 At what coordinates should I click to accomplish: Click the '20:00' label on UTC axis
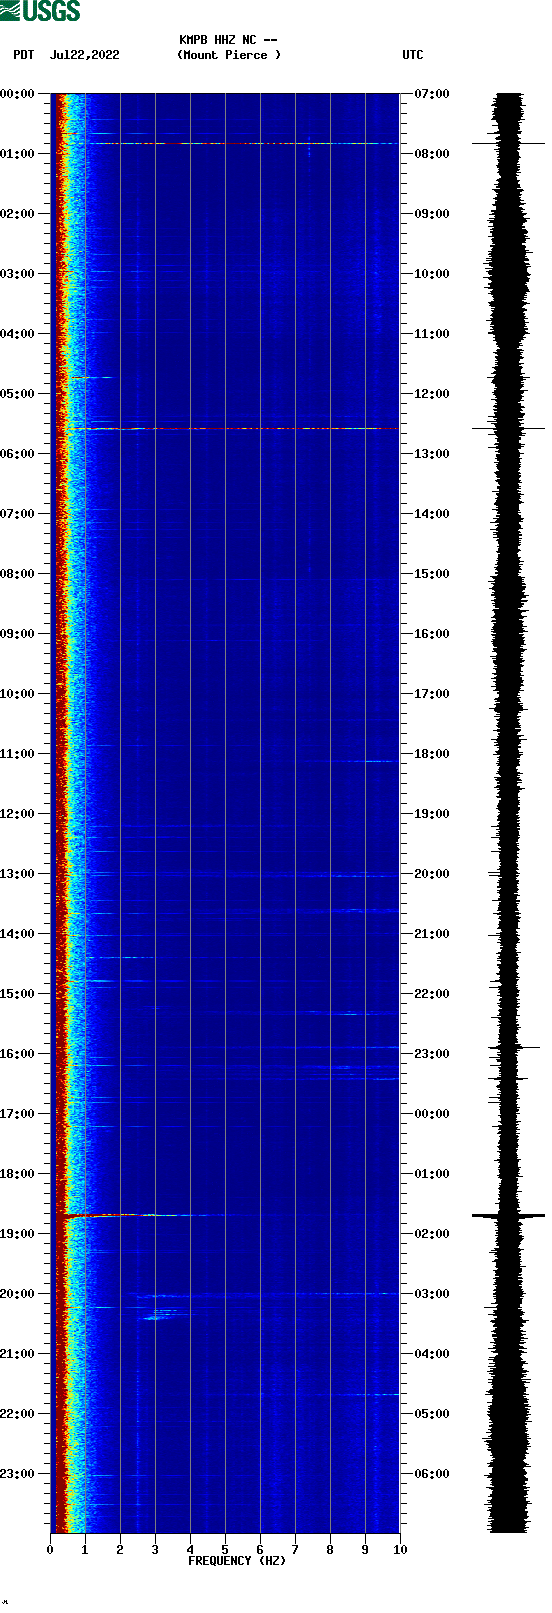(x=432, y=874)
